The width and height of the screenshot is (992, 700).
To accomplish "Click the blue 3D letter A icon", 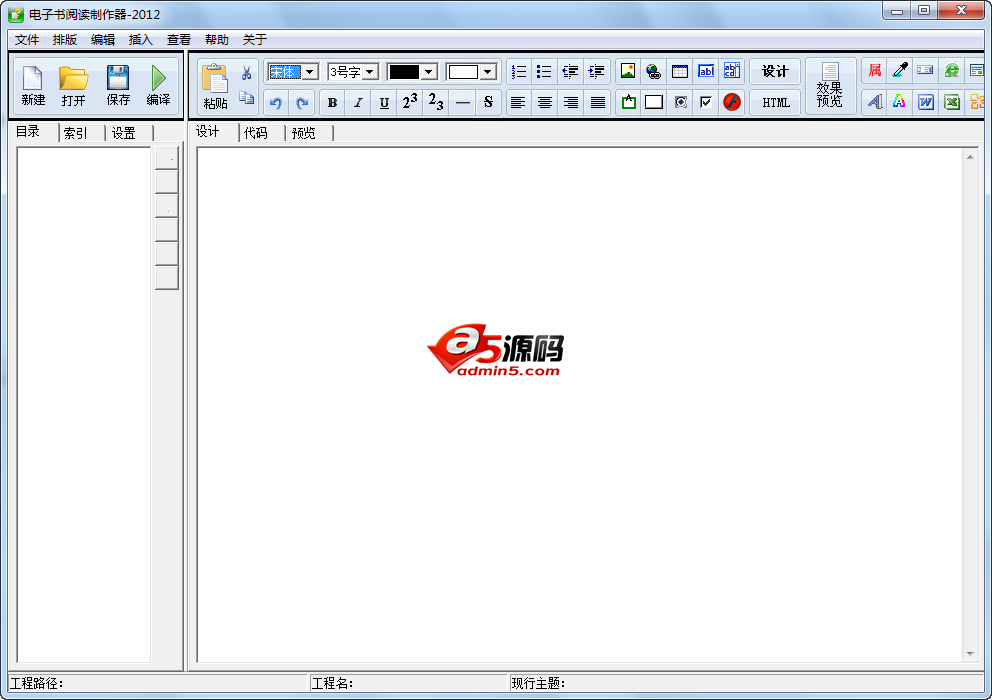I will pyautogui.click(x=874, y=101).
